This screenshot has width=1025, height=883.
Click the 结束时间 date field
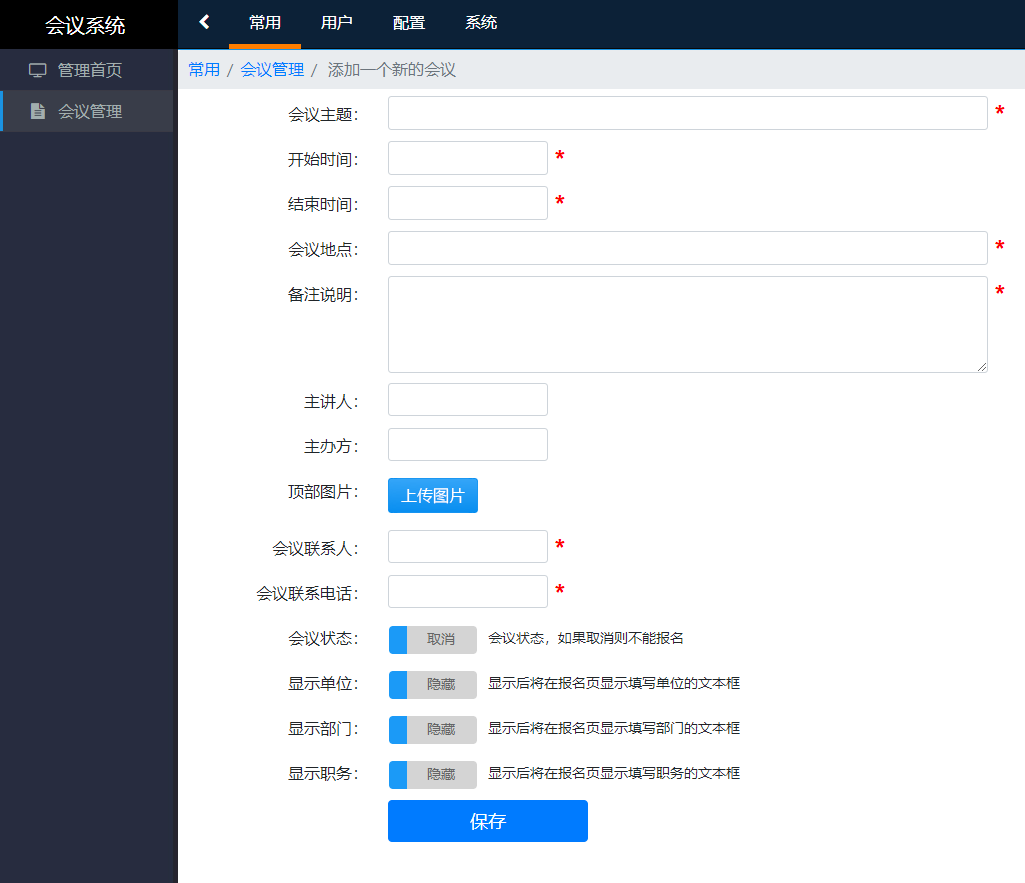click(467, 203)
